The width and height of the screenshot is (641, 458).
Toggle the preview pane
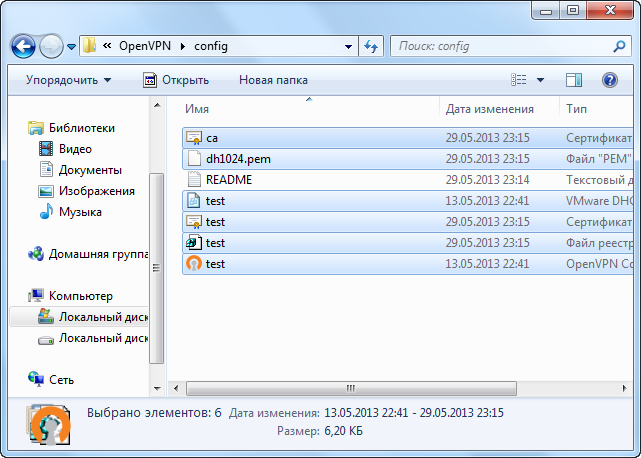tap(574, 80)
